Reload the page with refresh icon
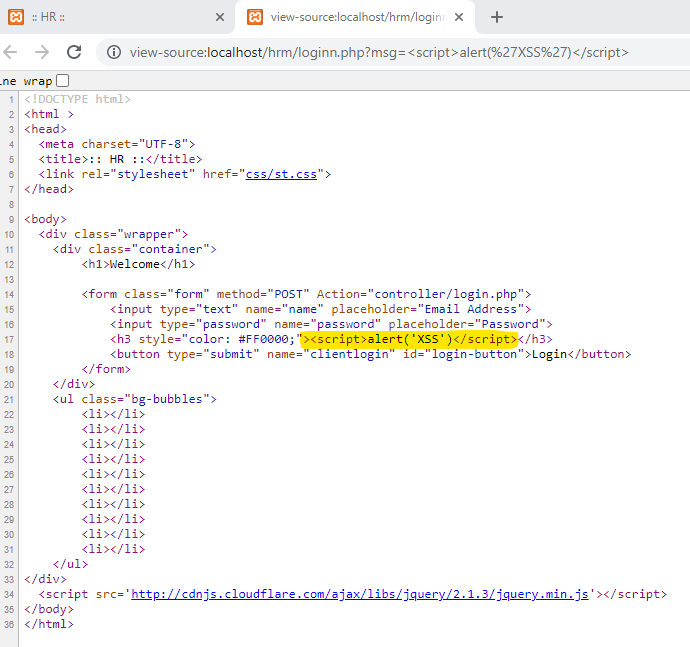690x647 pixels. (x=74, y=52)
